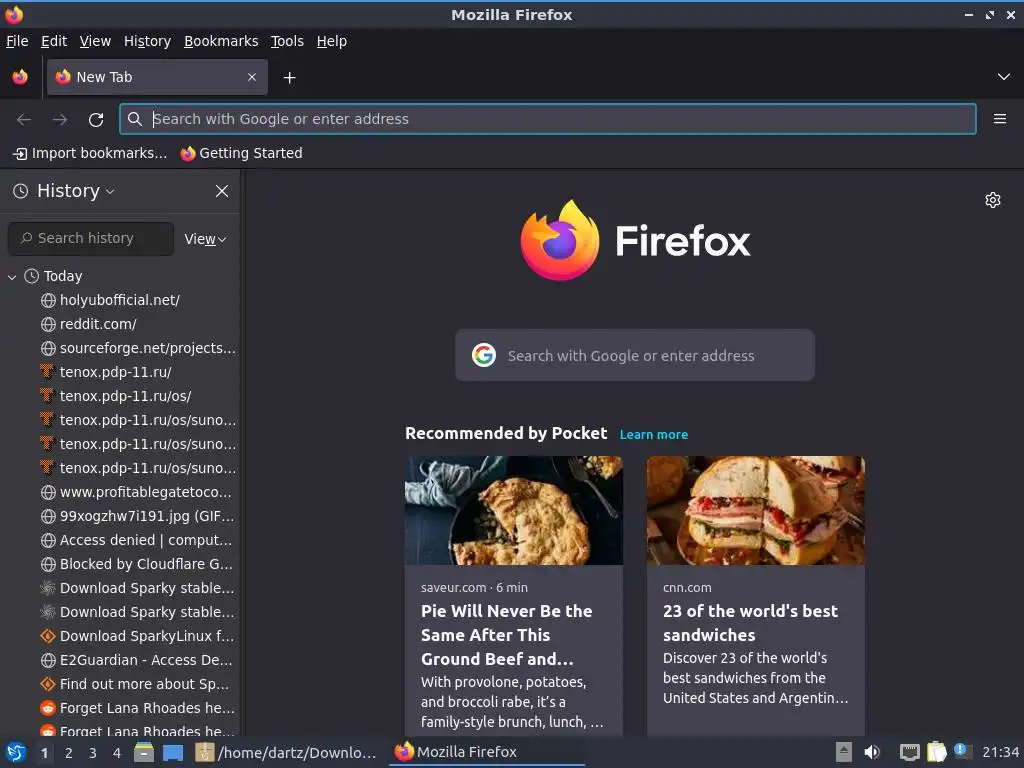Open the Bookmarks menu

[221, 41]
